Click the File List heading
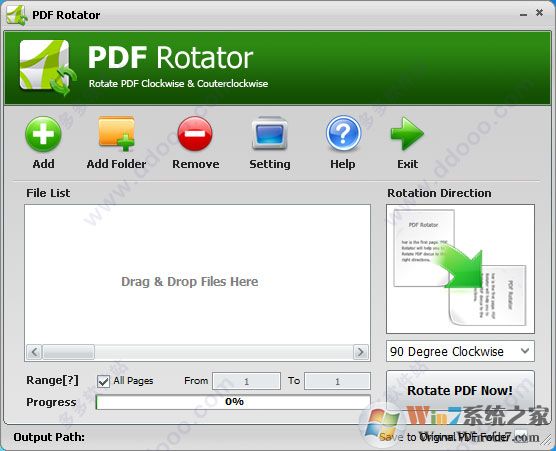This screenshot has width=556, height=451. [x=48, y=193]
